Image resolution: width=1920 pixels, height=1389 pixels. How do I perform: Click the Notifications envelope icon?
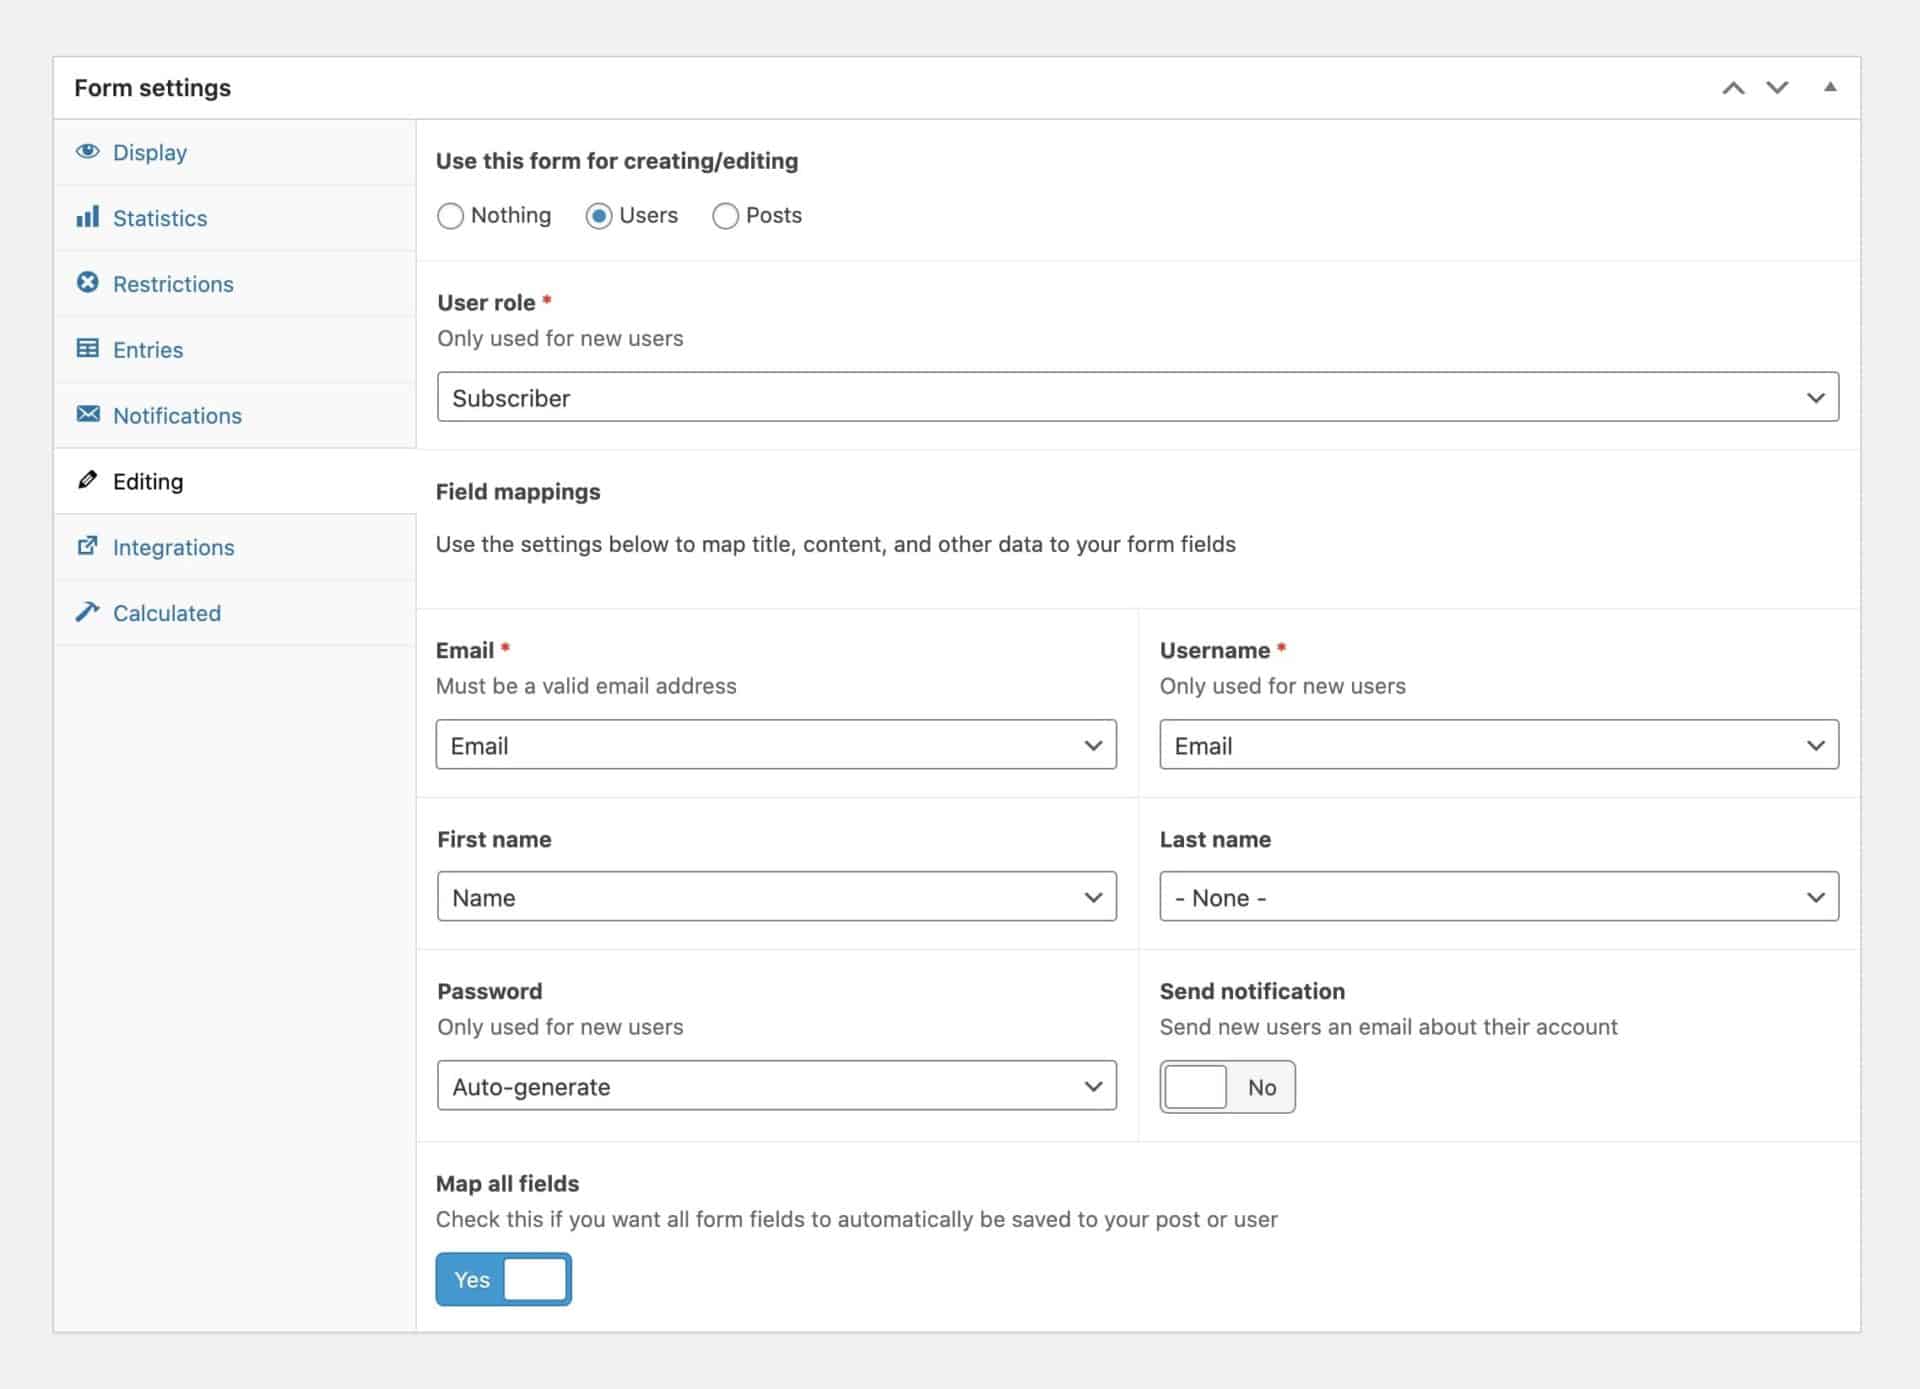[x=88, y=415]
